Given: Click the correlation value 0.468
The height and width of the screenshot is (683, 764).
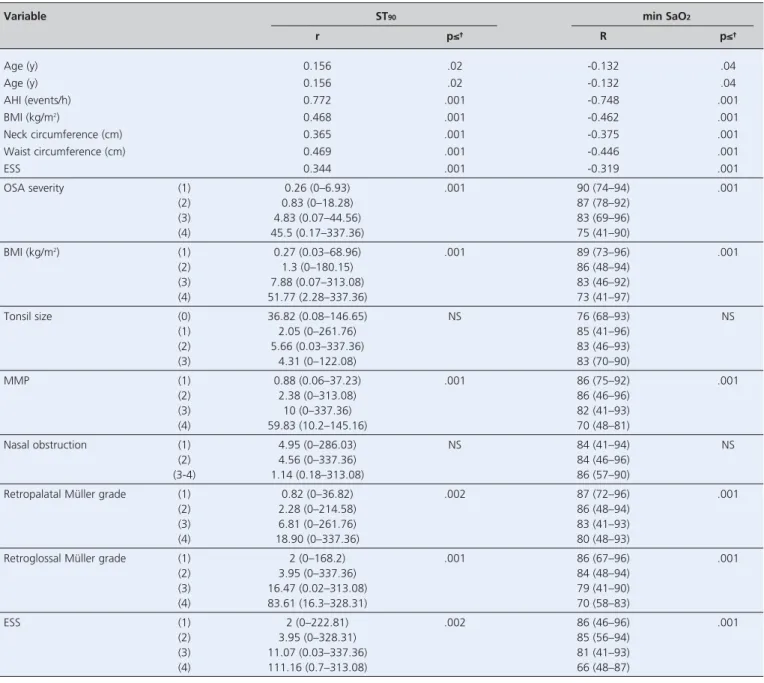Looking at the screenshot, I should 317,117.
